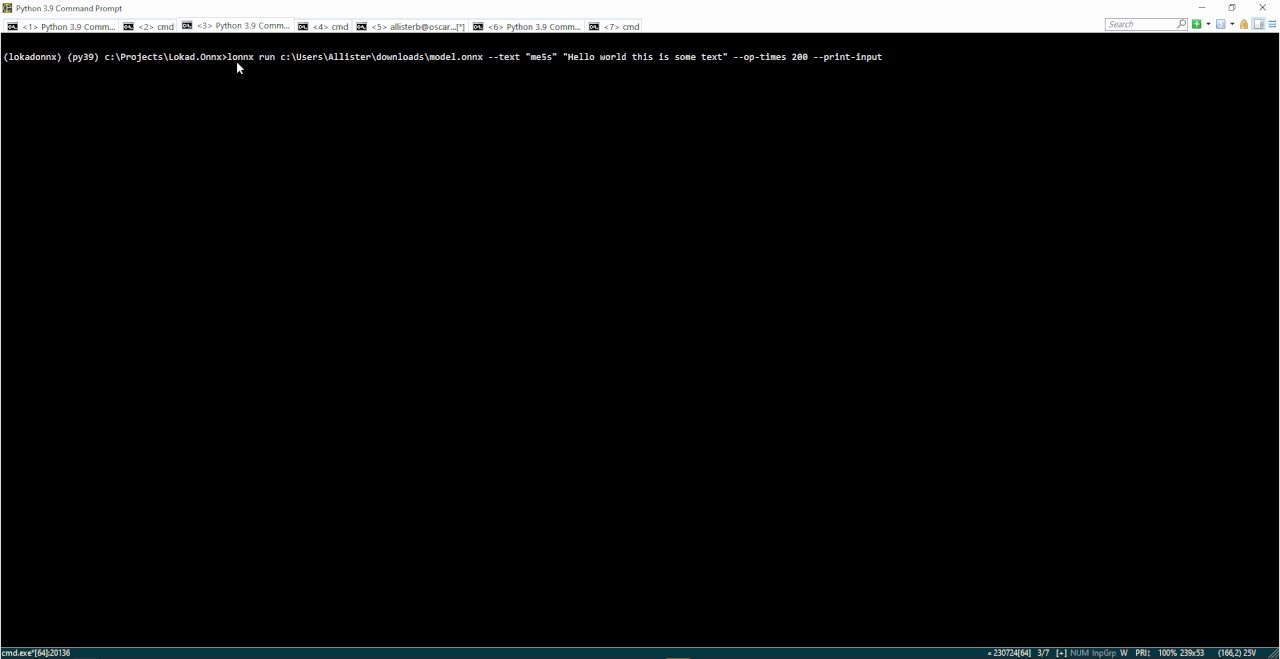
Task: Click the active console number icon
Action: (1221, 24)
